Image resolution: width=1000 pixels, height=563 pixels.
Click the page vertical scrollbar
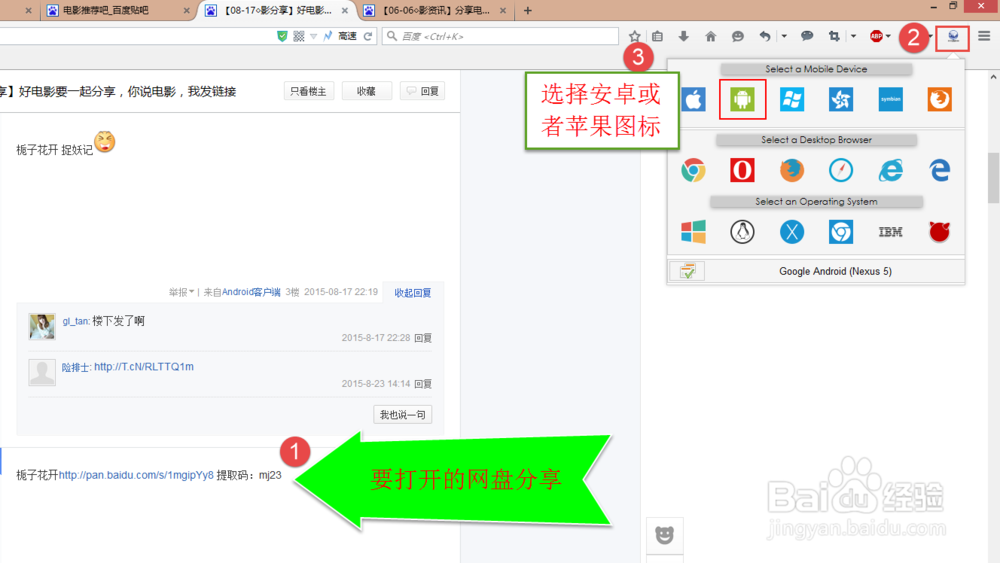click(994, 179)
